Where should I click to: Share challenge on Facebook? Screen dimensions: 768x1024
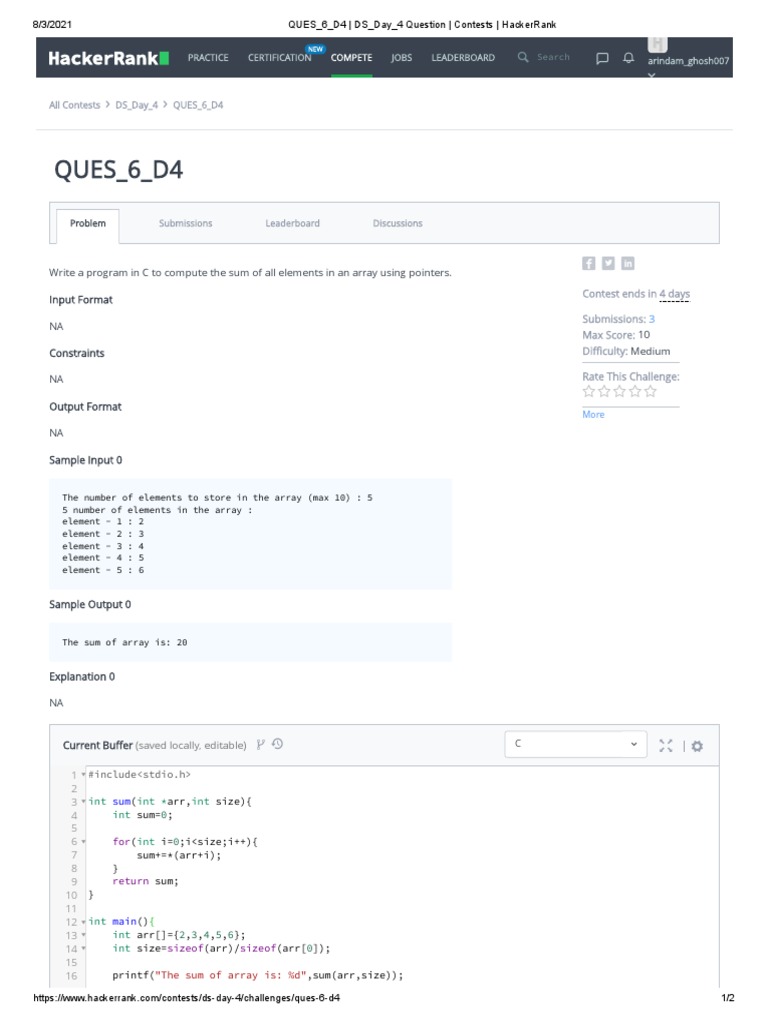point(589,263)
